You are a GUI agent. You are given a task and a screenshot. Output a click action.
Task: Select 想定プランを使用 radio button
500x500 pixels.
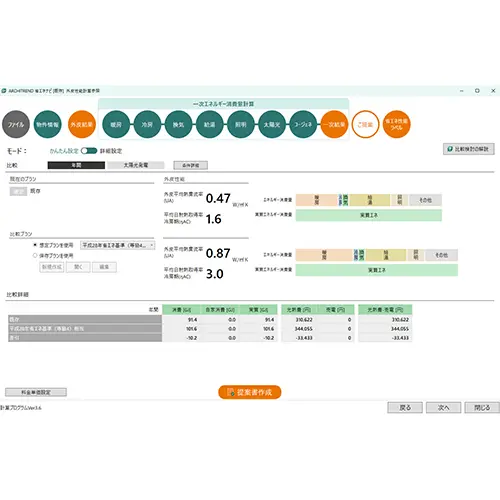tap(35, 245)
